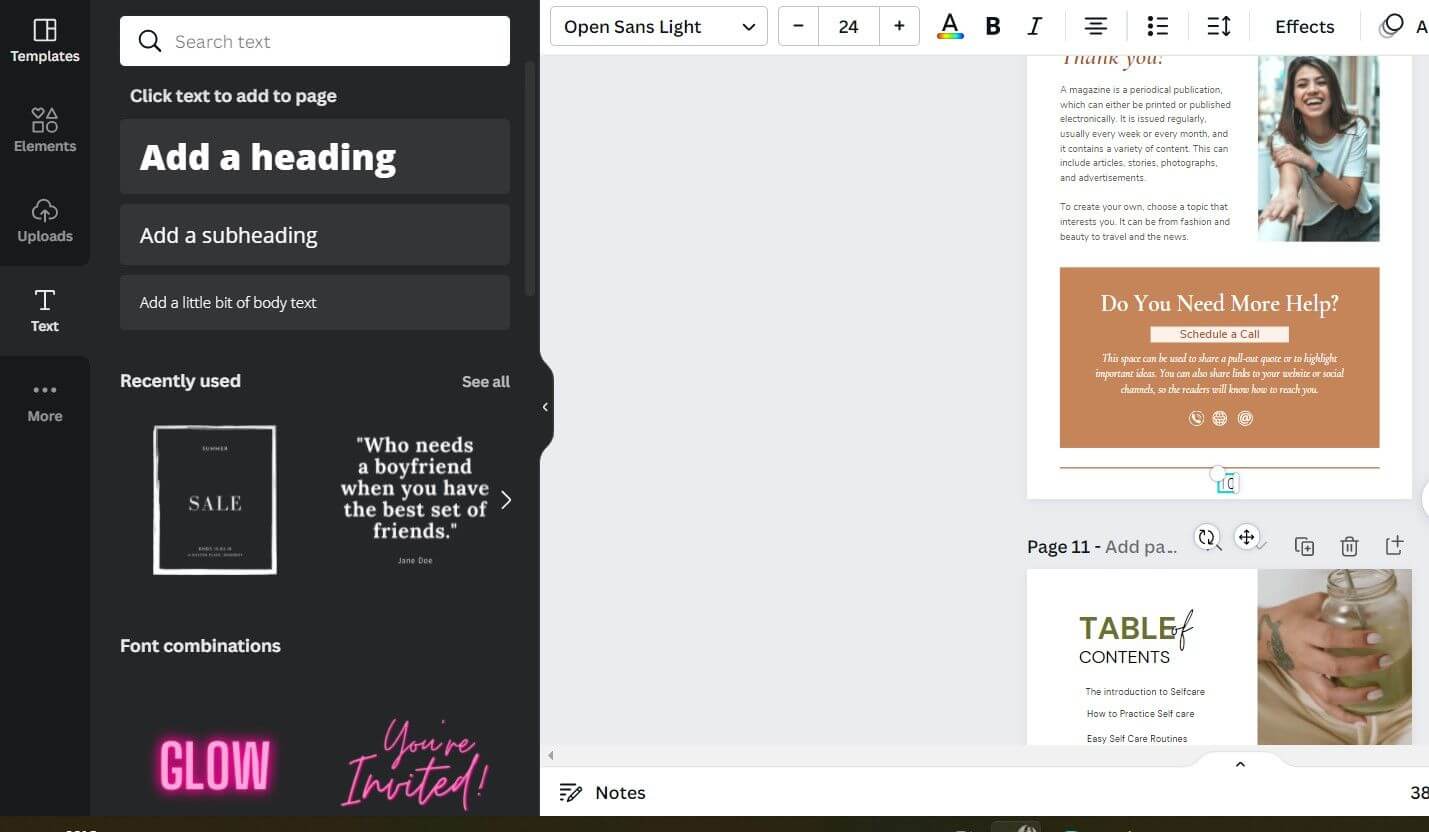This screenshot has width=1429, height=832.
Task: Open the Elements panel
Action: point(44,130)
